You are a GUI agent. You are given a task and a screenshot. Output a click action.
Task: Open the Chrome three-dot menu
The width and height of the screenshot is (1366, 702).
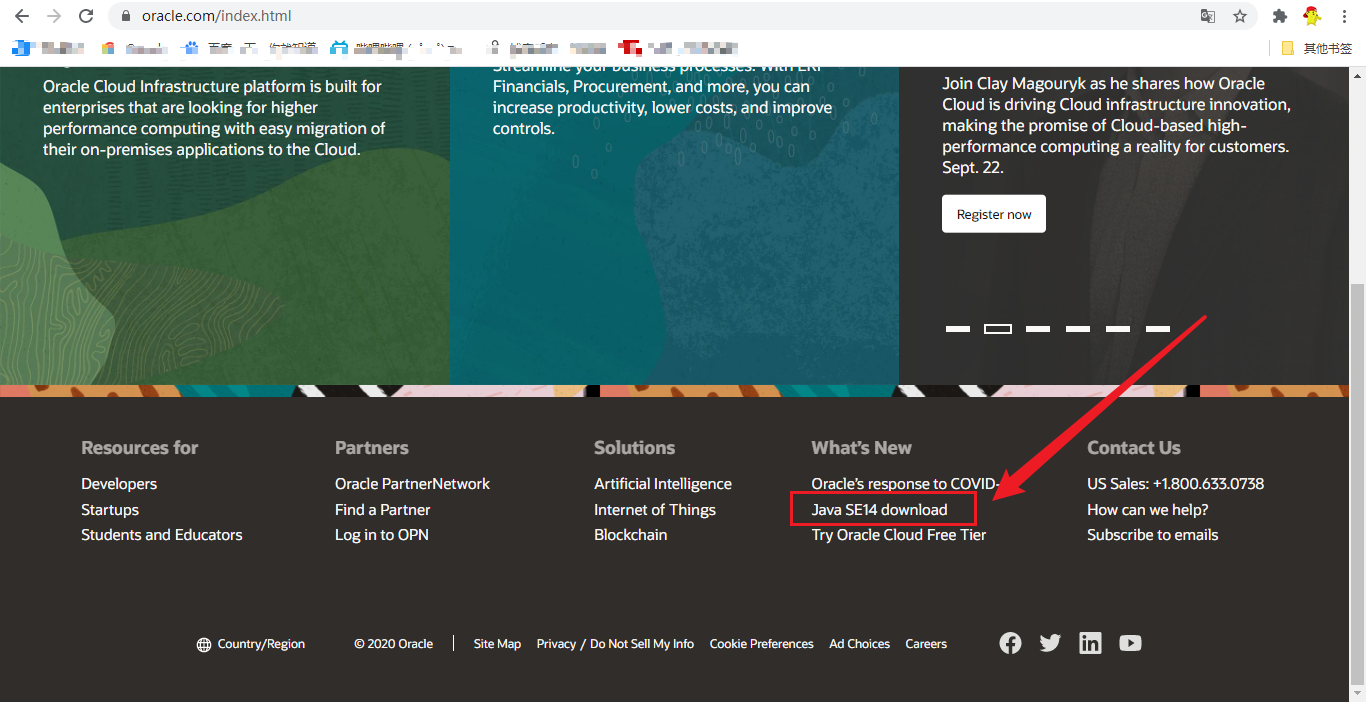click(x=1346, y=16)
